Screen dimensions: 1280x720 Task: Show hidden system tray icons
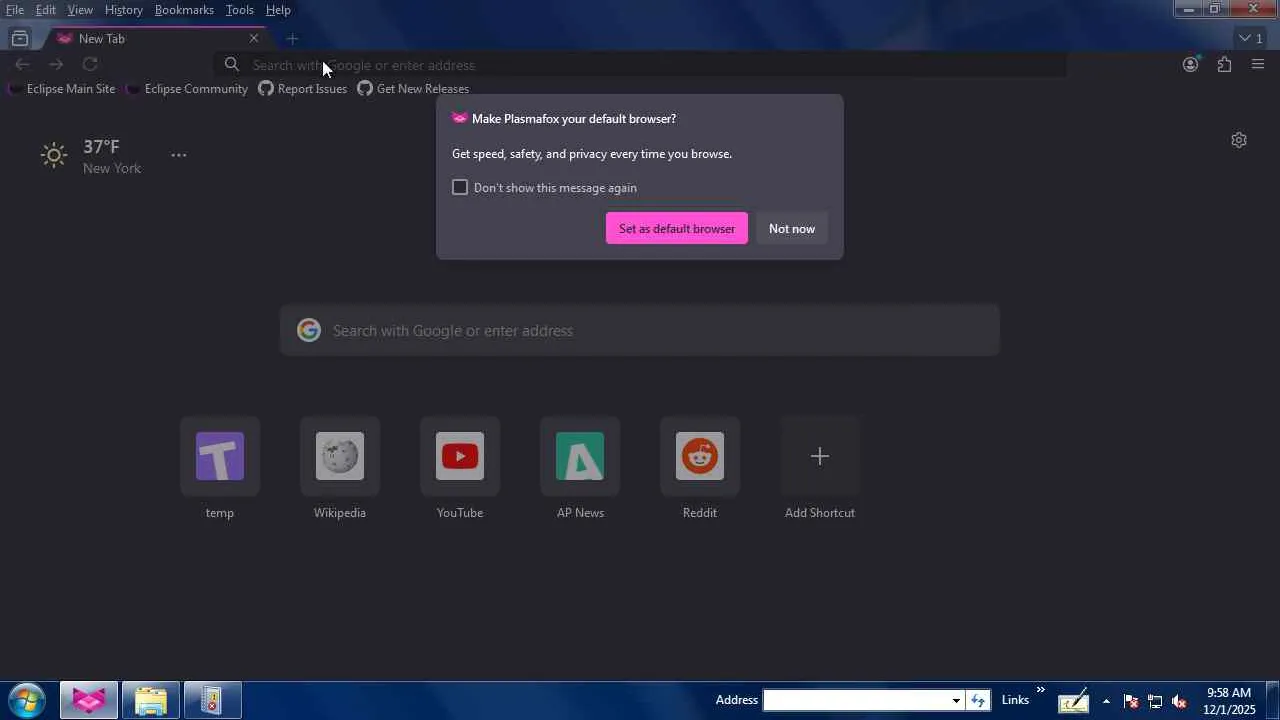click(x=1106, y=701)
